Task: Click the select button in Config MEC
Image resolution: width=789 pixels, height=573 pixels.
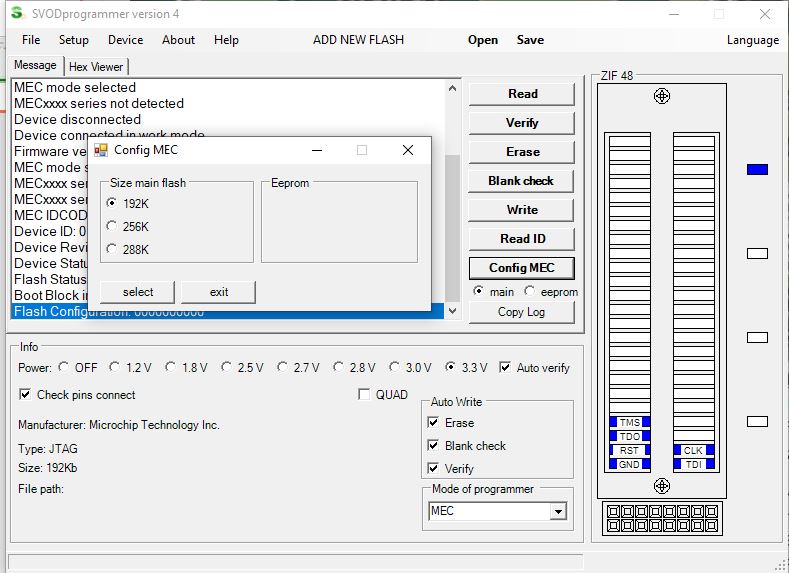Action: pos(138,292)
